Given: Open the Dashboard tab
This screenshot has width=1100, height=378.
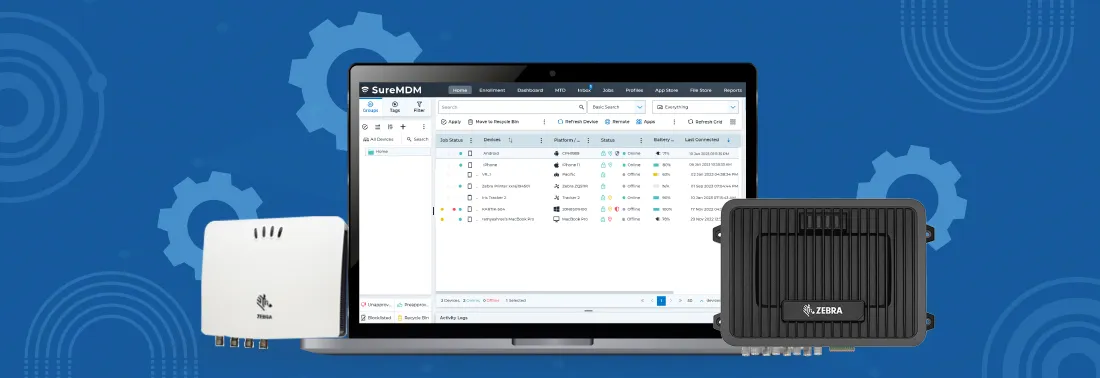Looking at the screenshot, I should [530, 90].
